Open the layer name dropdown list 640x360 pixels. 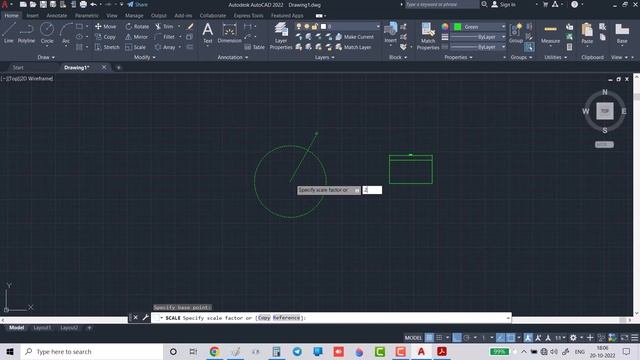378,27
